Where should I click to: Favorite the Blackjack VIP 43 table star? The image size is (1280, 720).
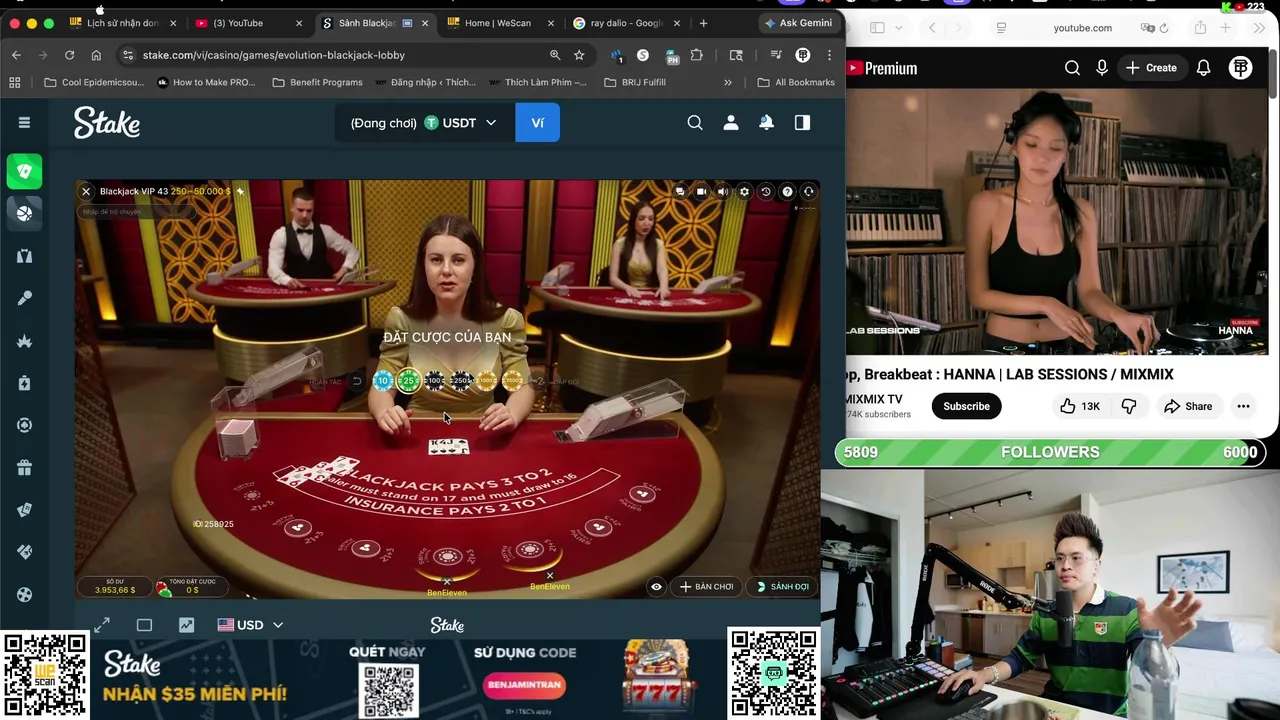(x=240, y=191)
